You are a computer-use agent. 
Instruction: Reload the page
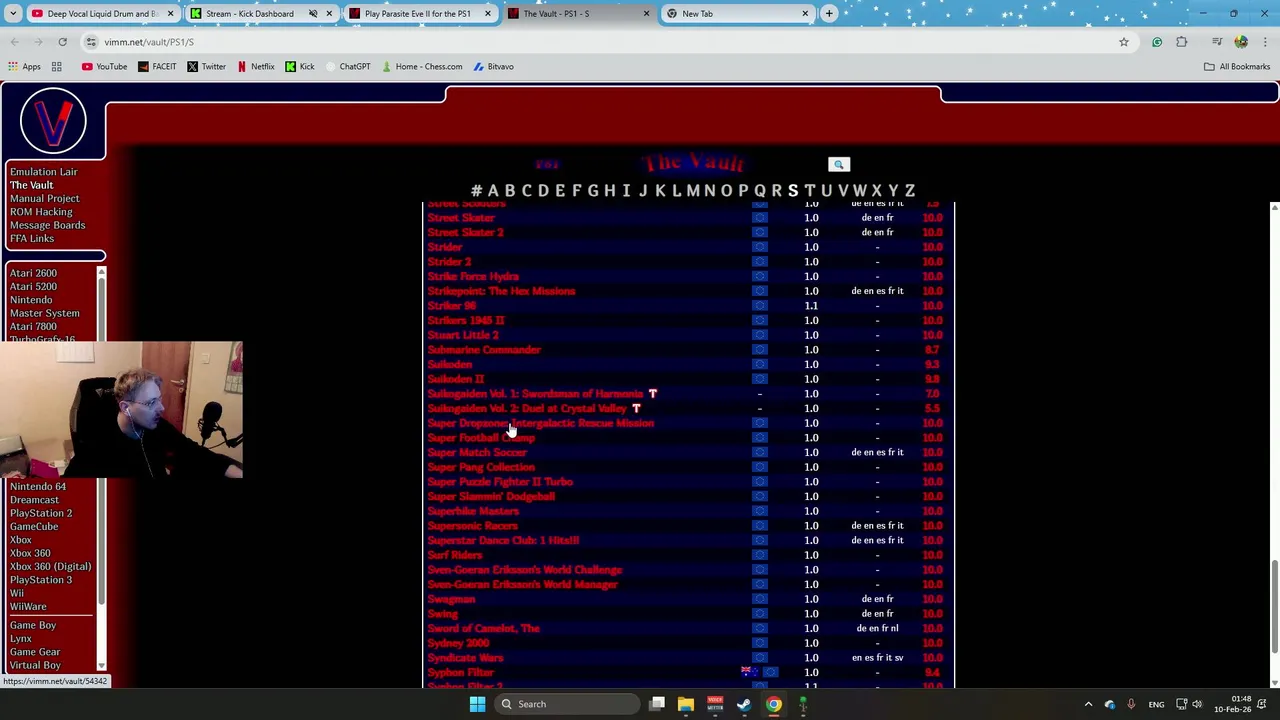point(62,42)
